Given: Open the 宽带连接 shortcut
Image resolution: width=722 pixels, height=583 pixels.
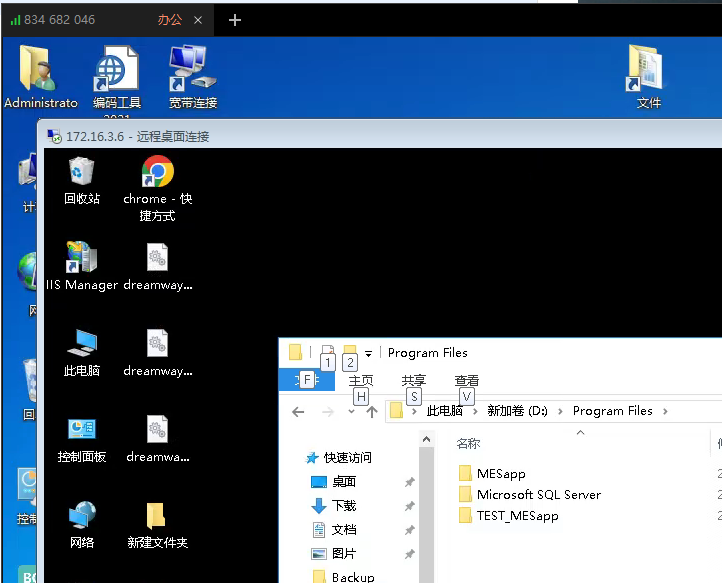Looking at the screenshot, I should [192, 72].
